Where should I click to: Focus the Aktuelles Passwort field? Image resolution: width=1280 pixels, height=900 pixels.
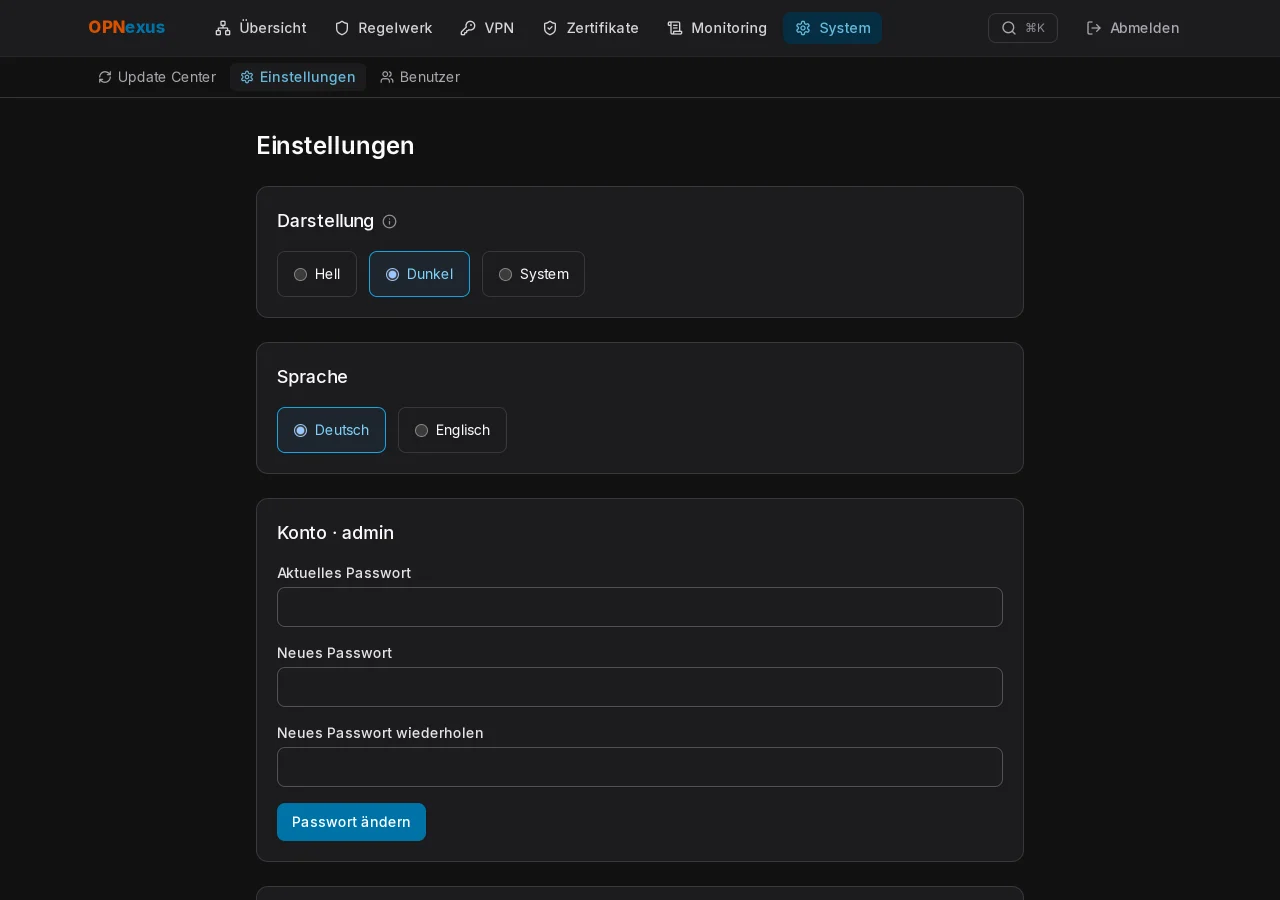[x=640, y=607]
